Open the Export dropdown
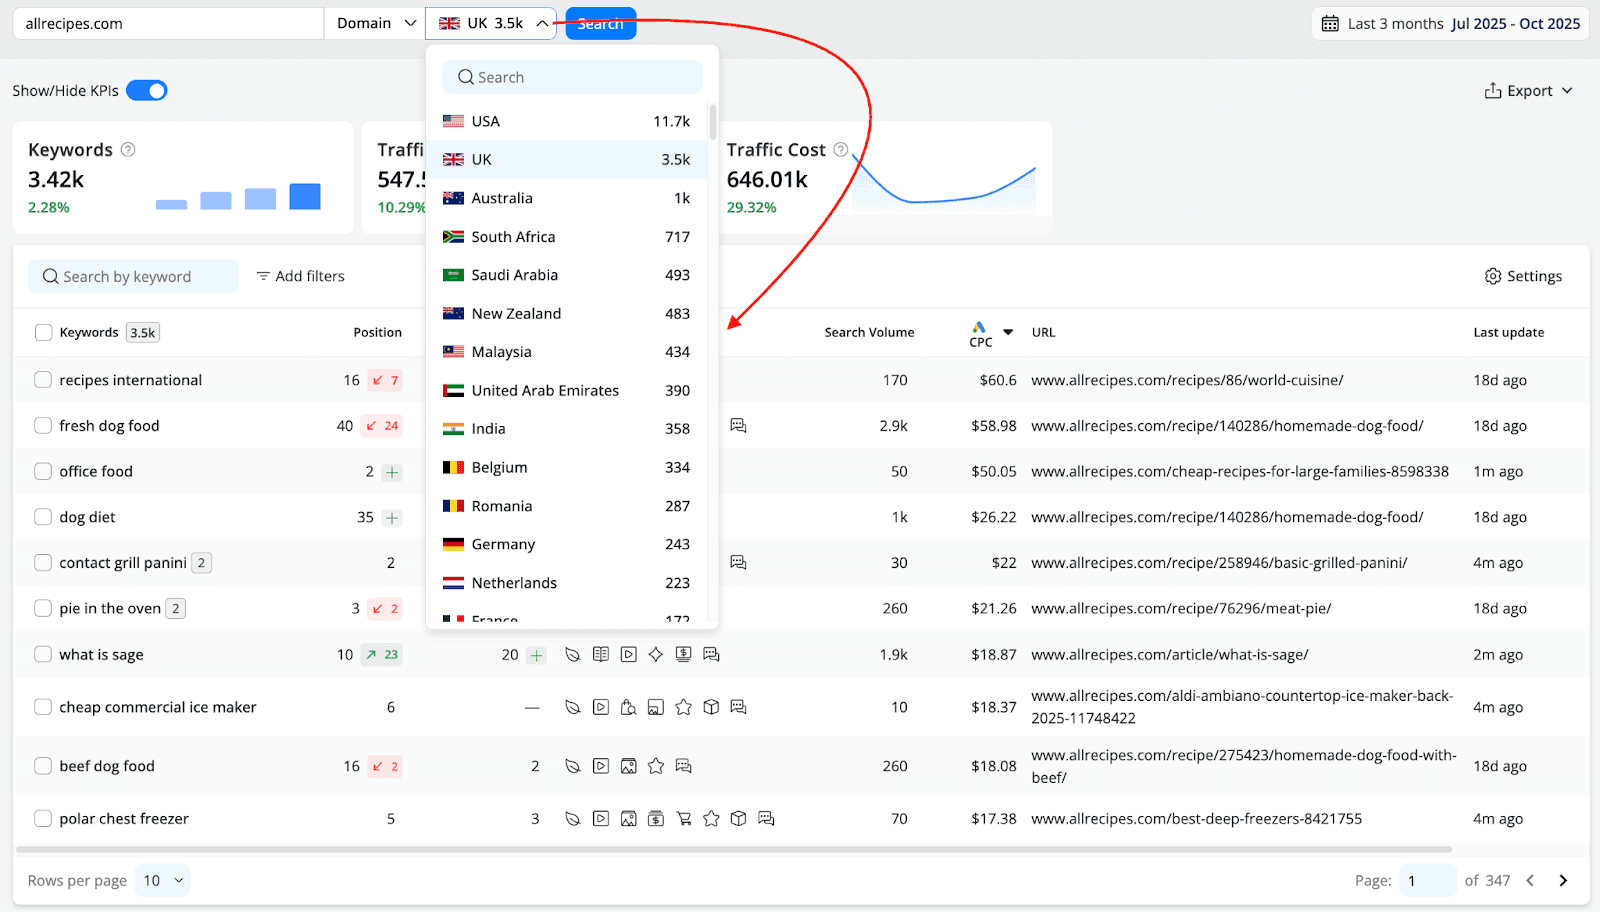Image resolution: width=1600 pixels, height=912 pixels. (1529, 91)
